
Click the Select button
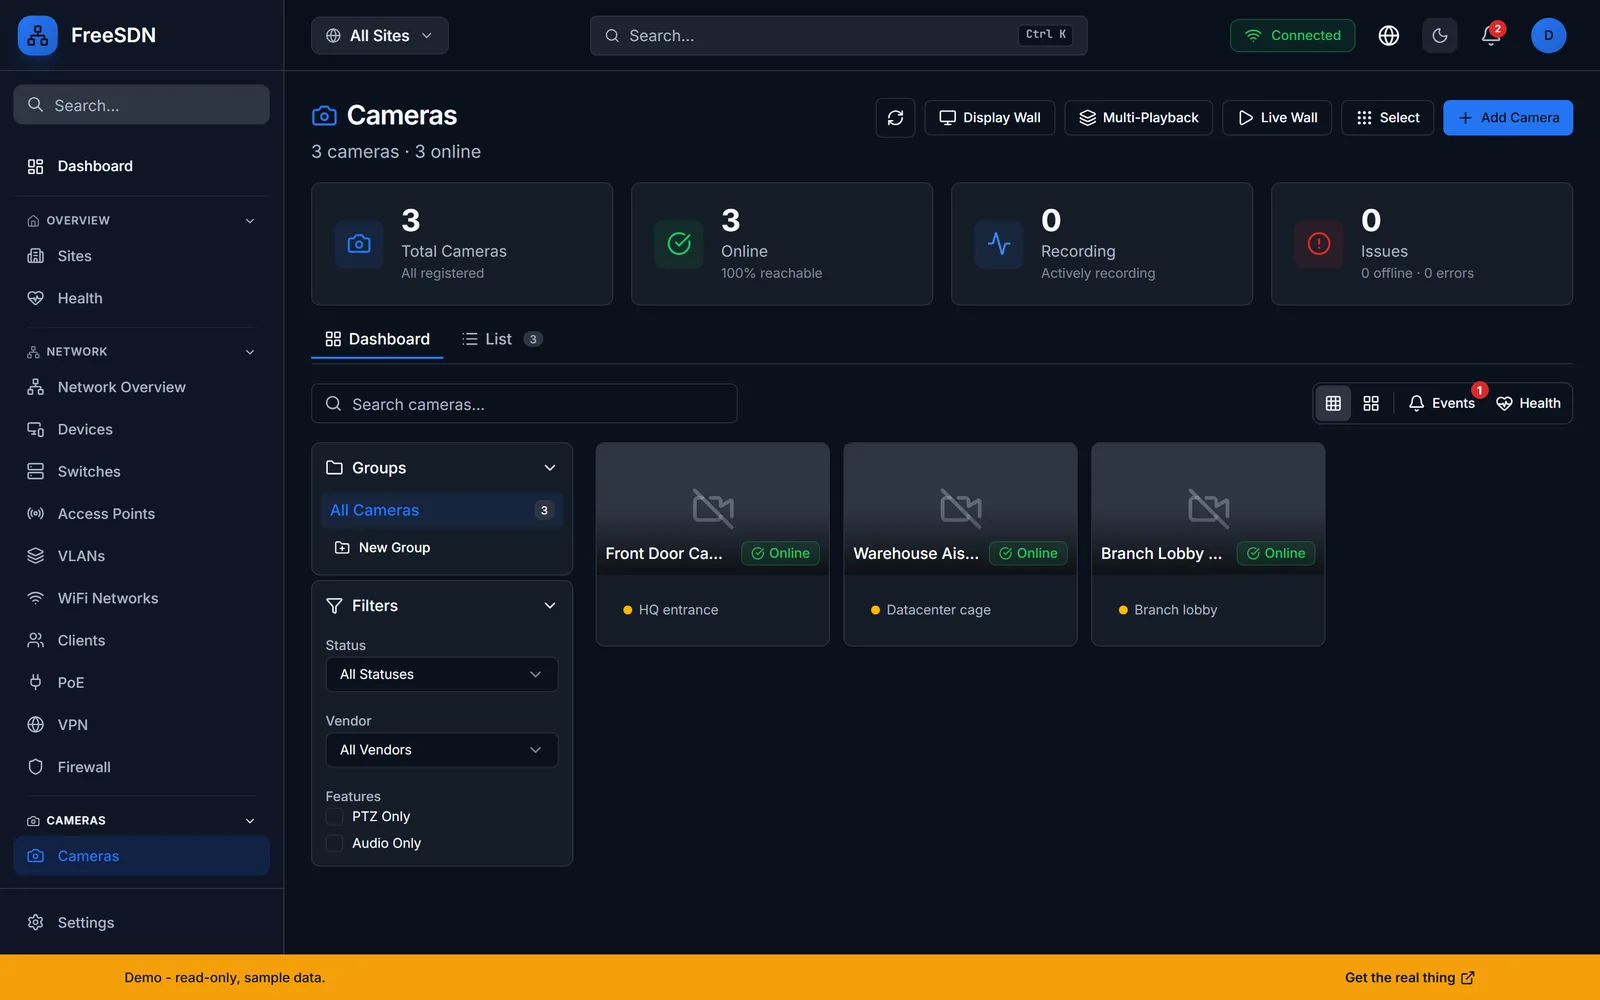(x=1388, y=118)
